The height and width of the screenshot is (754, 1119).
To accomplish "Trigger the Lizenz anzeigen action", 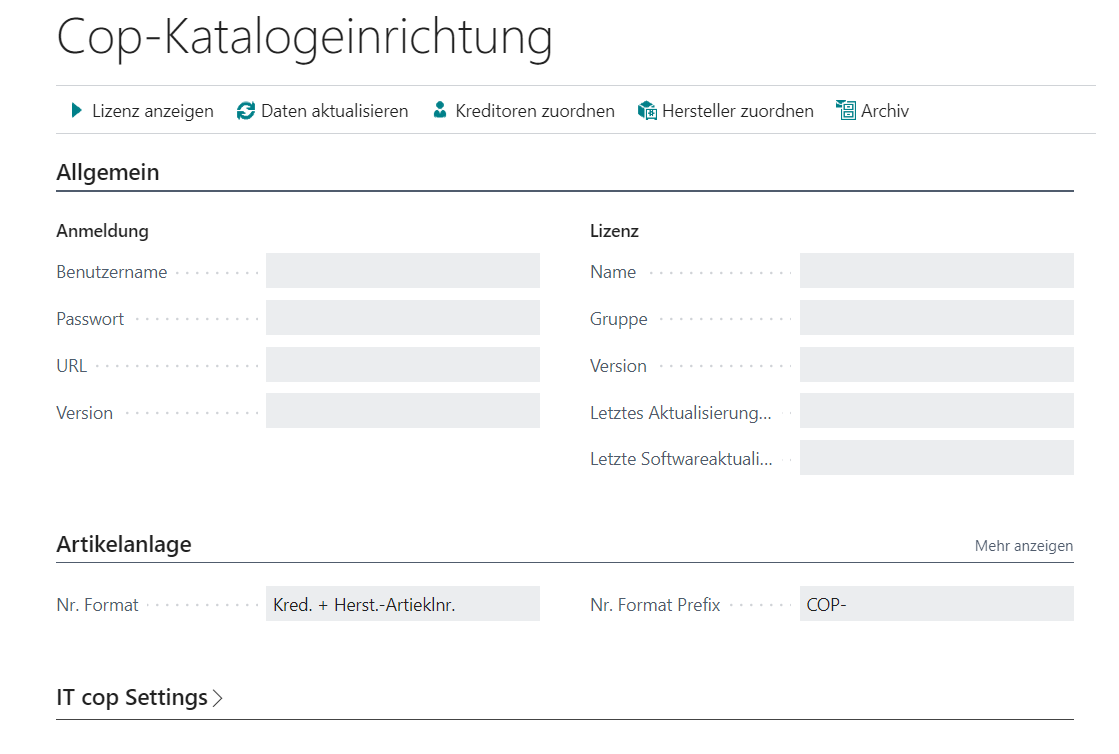I will (152, 111).
